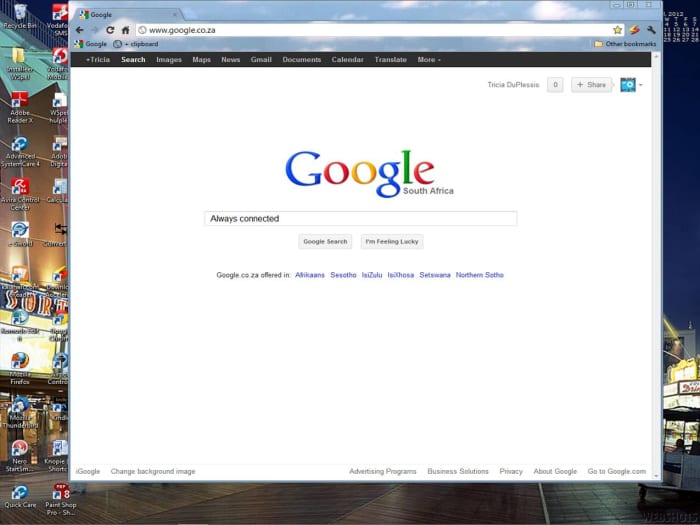700x525 pixels.
Task: Open Advertising Programs footer link
Action: (x=383, y=471)
